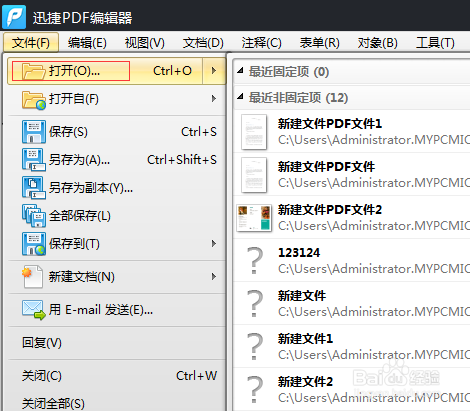This screenshot has height=411, width=470.
Task: Open the 工具(T) menu
Action: pyautogui.click(x=435, y=43)
